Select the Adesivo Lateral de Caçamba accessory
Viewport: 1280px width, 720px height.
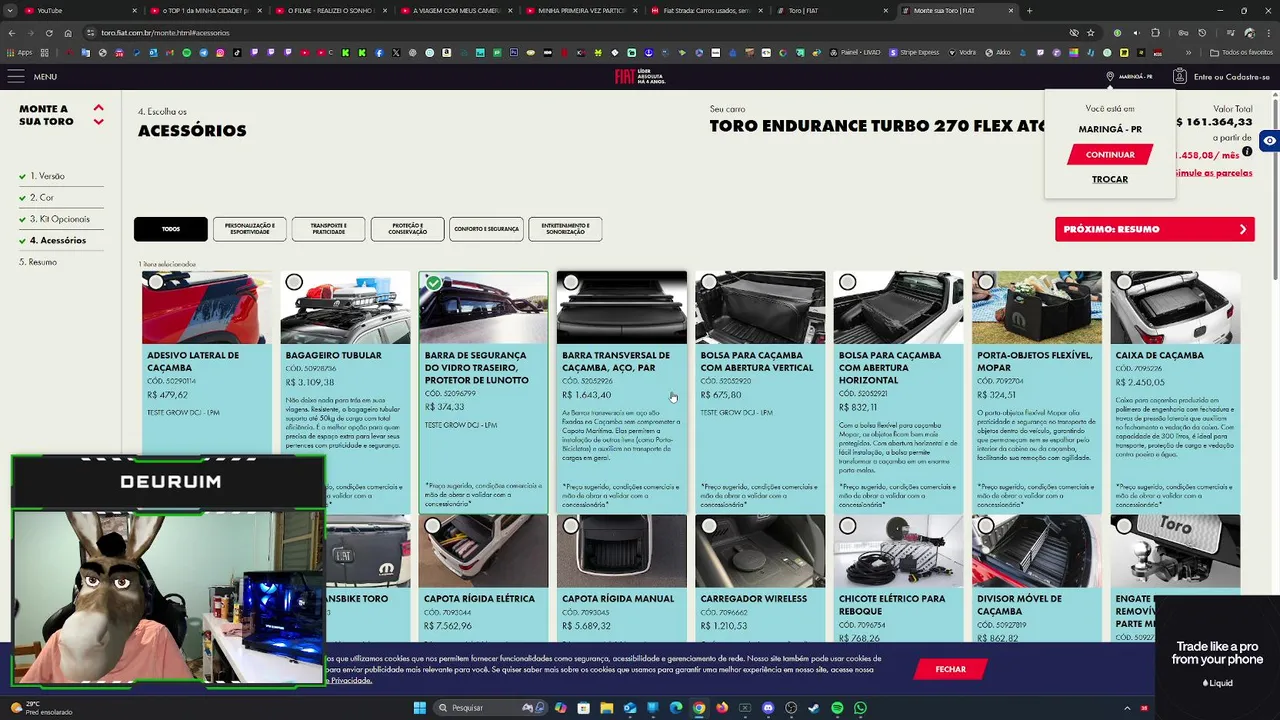coord(156,282)
